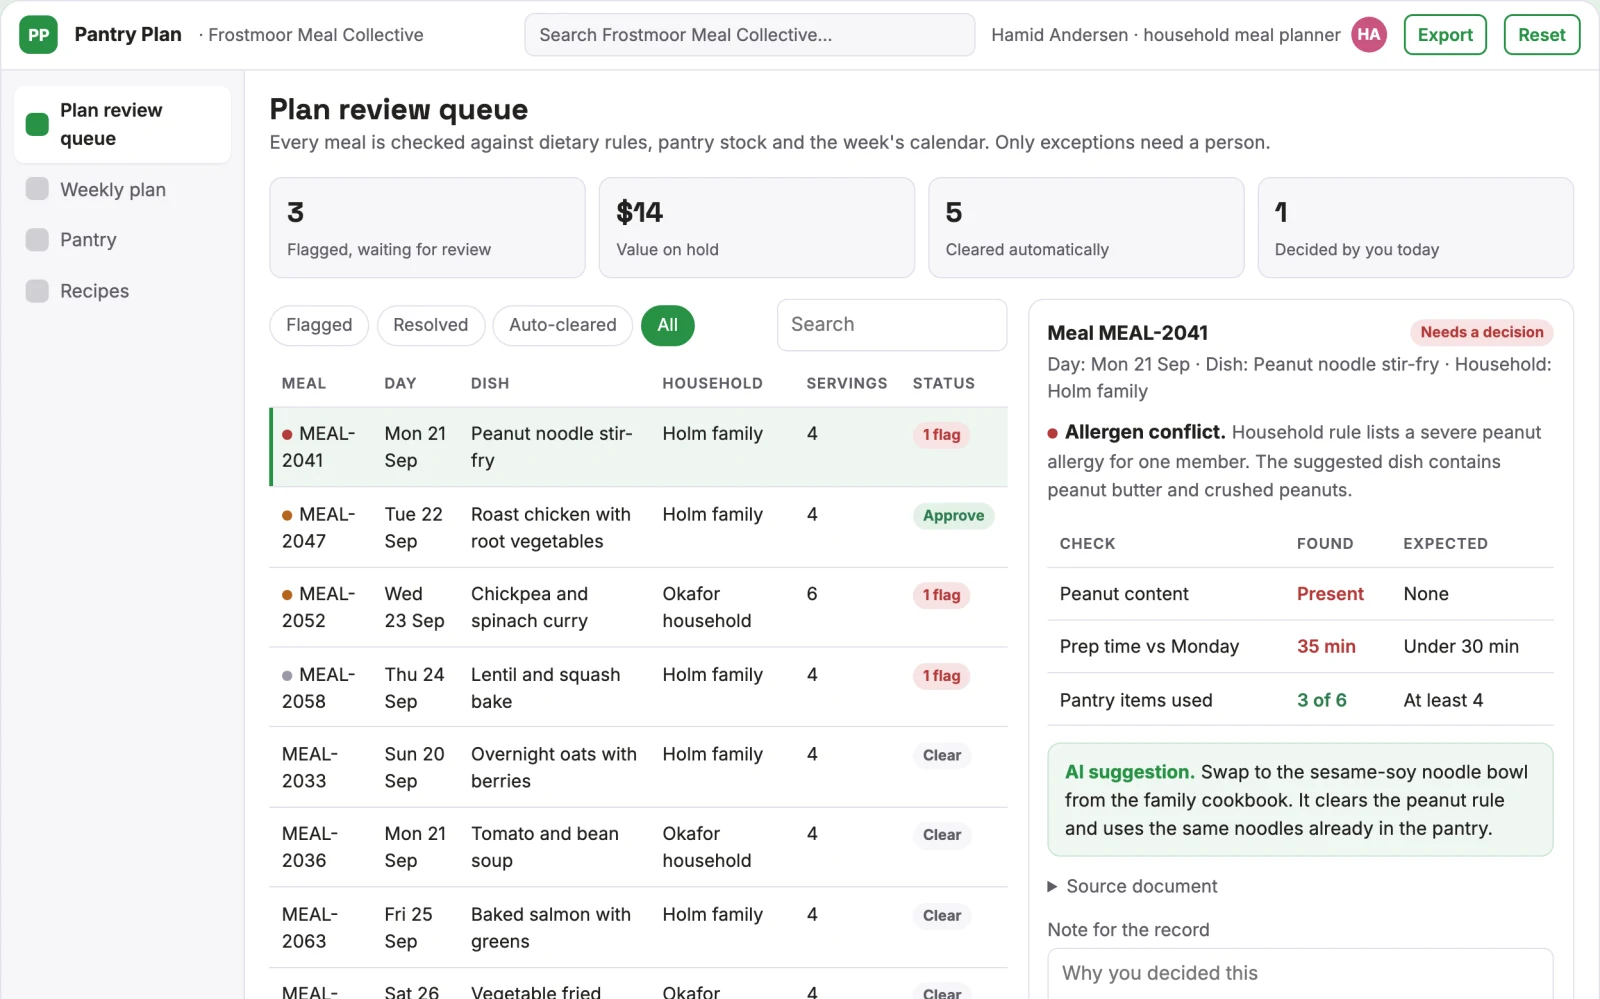Viewport: 1600px width, 999px height.
Task: Click the 1 flag badge on MEAL-2058
Action: click(x=941, y=676)
